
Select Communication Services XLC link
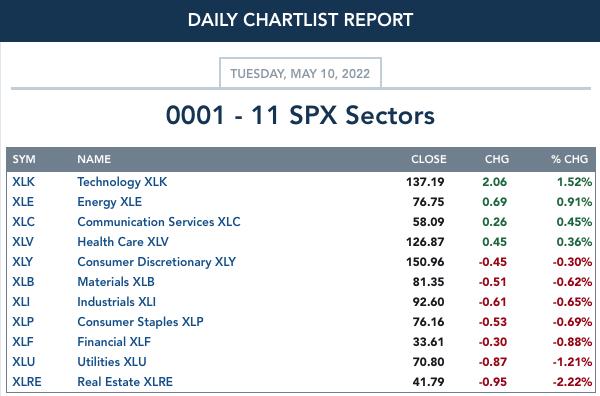pos(159,222)
